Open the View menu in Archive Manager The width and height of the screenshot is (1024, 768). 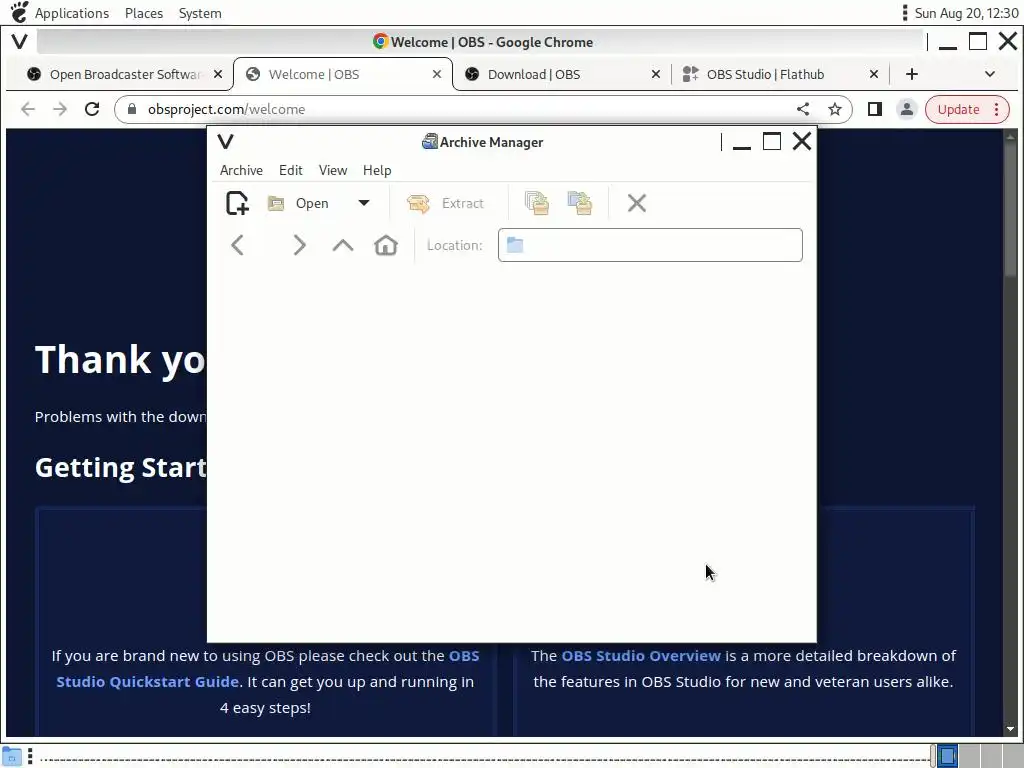click(x=333, y=170)
